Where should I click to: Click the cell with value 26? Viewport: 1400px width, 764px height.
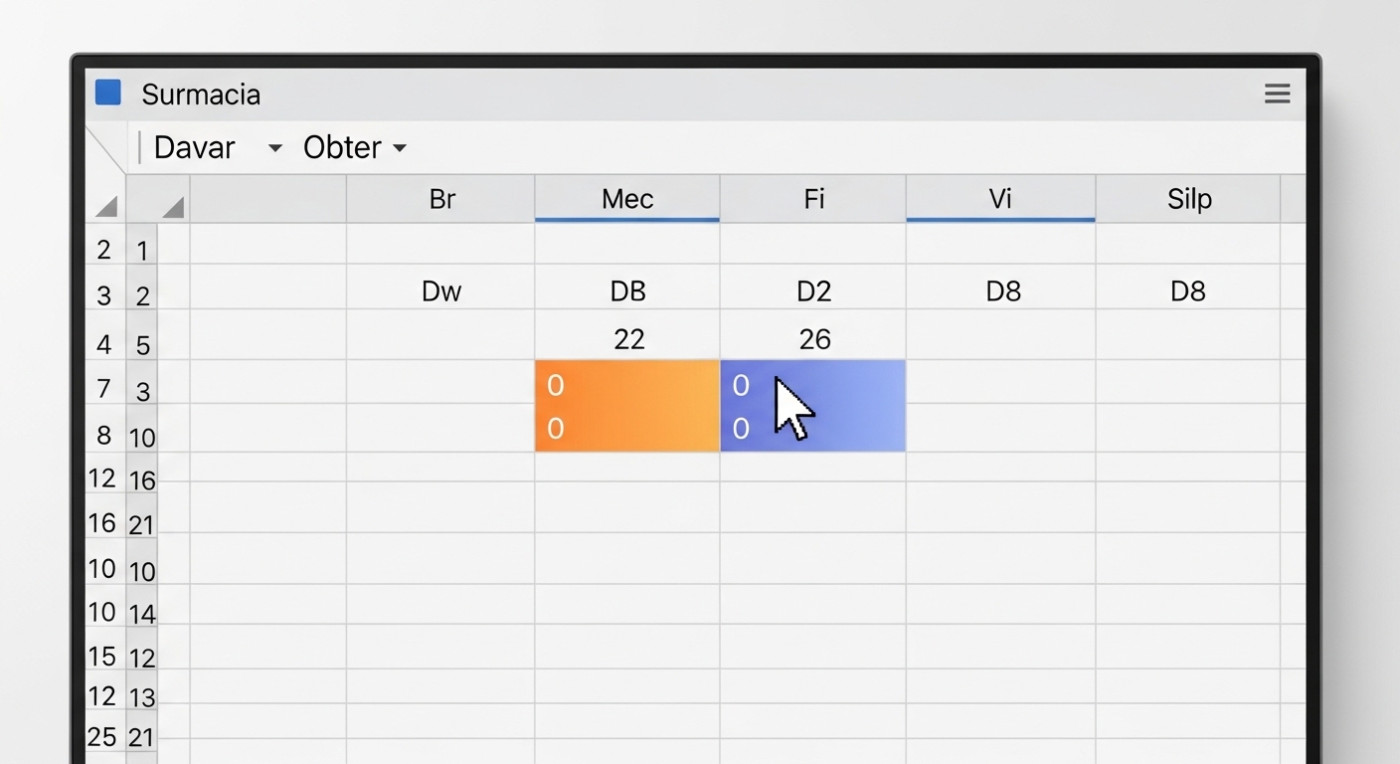pyautogui.click(x=814, y=339)
